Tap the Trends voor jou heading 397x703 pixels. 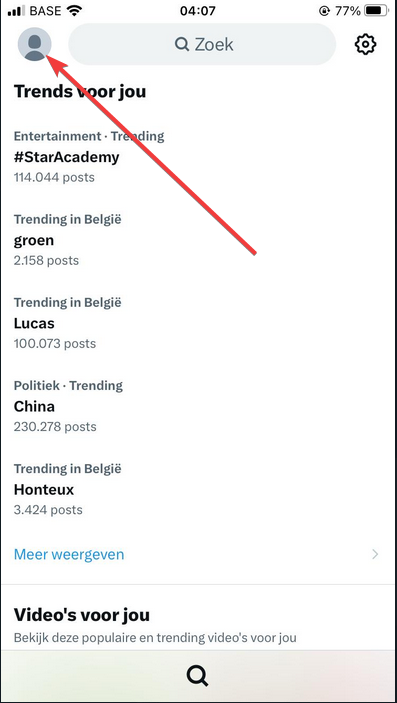pos(80,91)
